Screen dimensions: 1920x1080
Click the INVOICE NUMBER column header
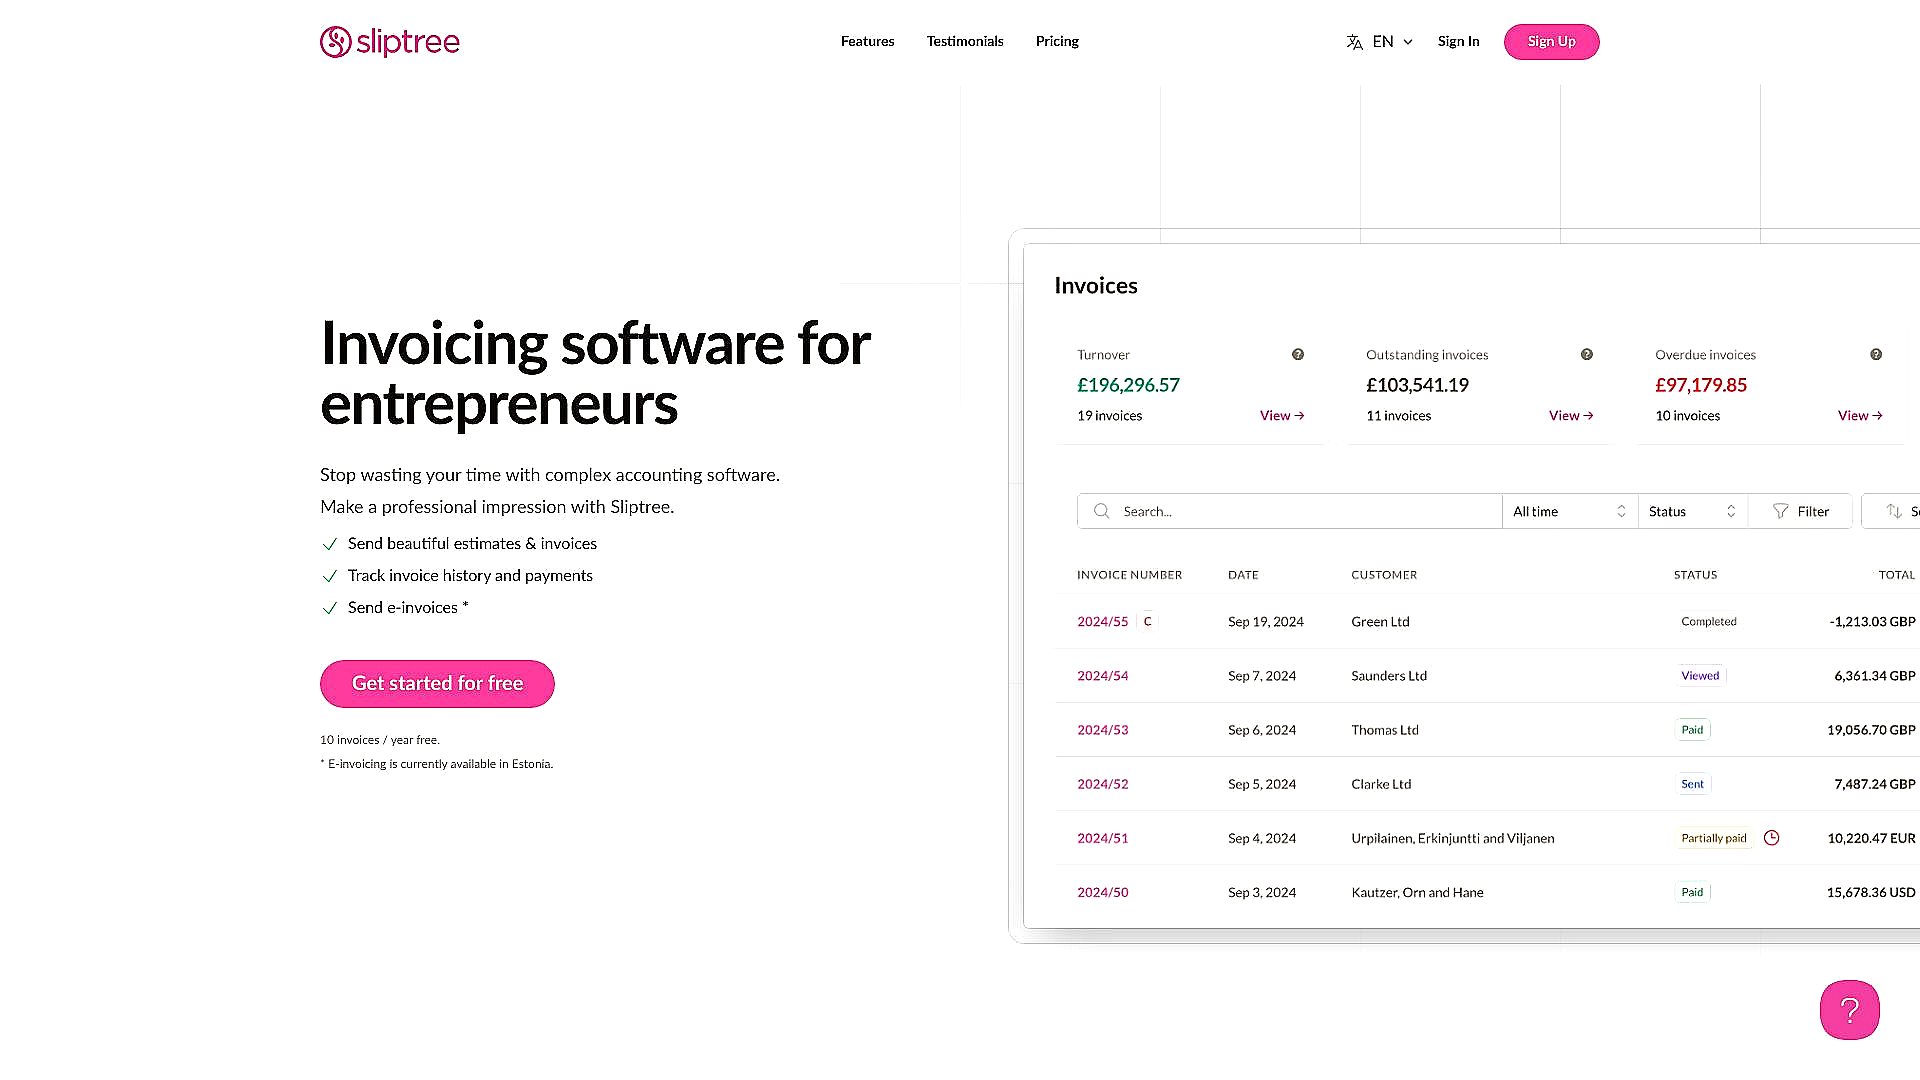[x=1129, y=575]
